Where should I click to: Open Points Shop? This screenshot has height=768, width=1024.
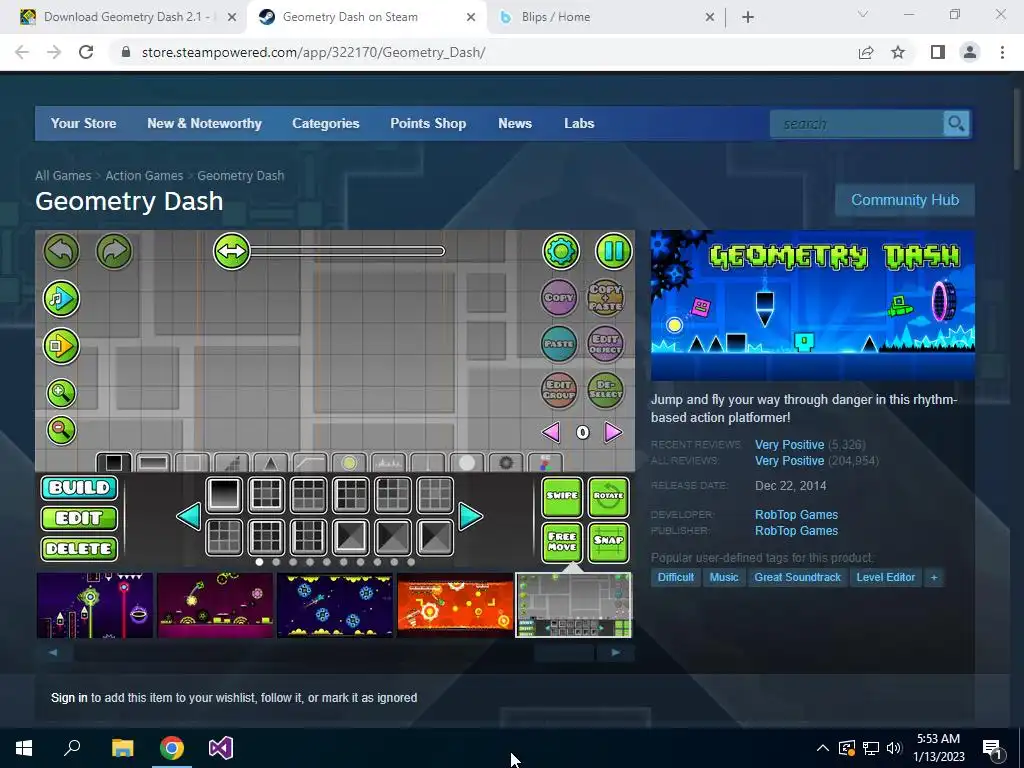click(x=428, y=123)
